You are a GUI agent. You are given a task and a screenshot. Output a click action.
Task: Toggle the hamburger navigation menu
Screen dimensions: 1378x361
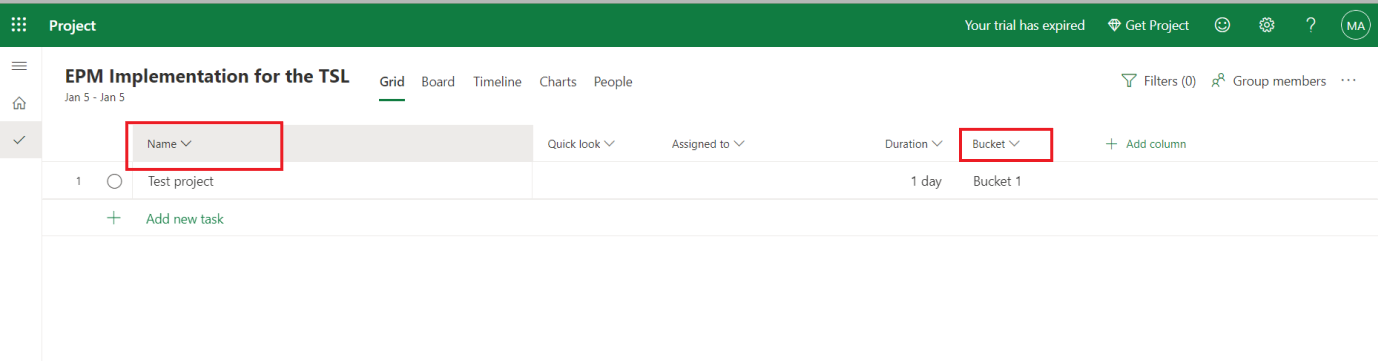click(19, 66)
